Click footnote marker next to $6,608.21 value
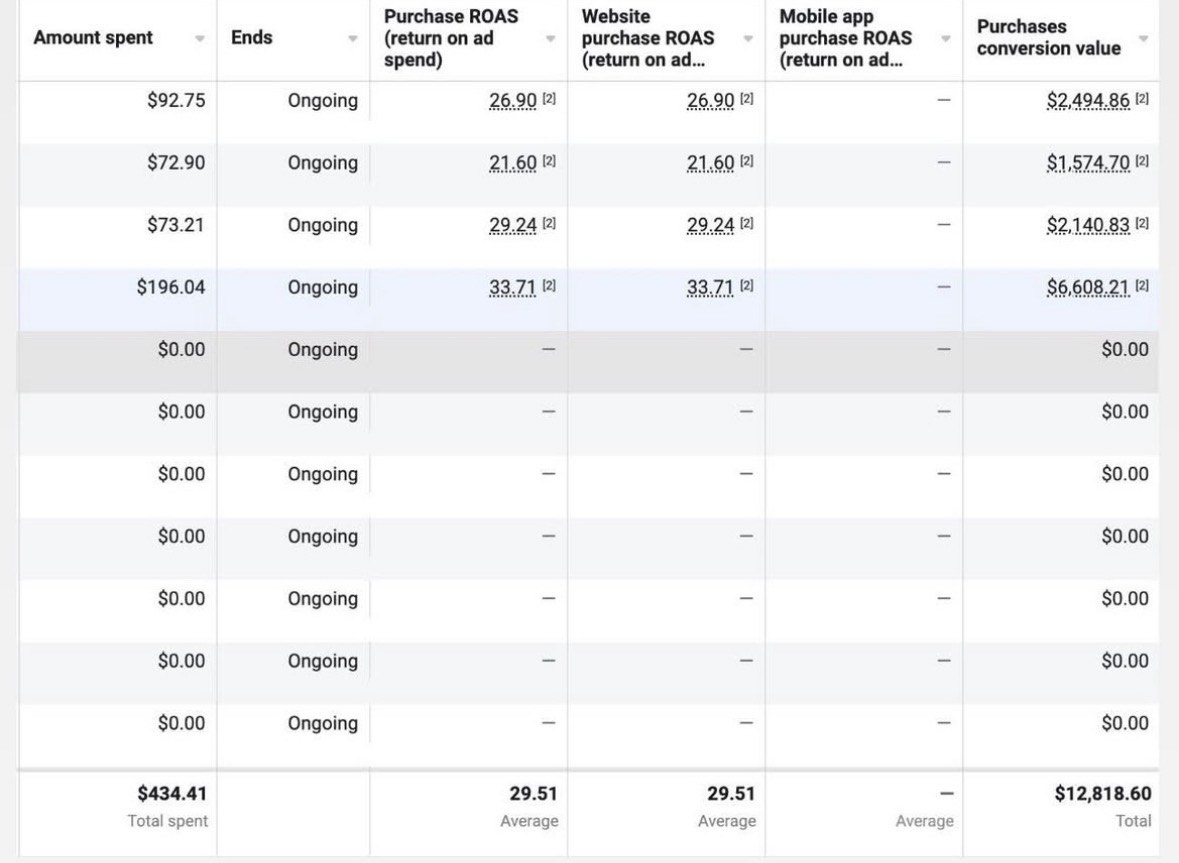 [1142, 287]
